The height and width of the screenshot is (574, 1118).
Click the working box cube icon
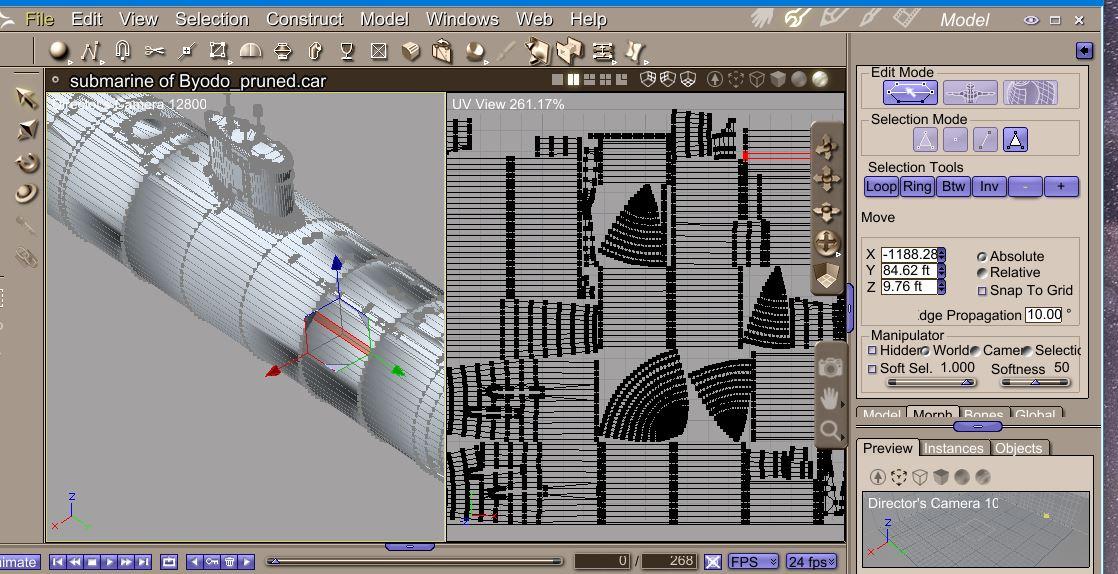pyautogui.click(x=826, y=275)
